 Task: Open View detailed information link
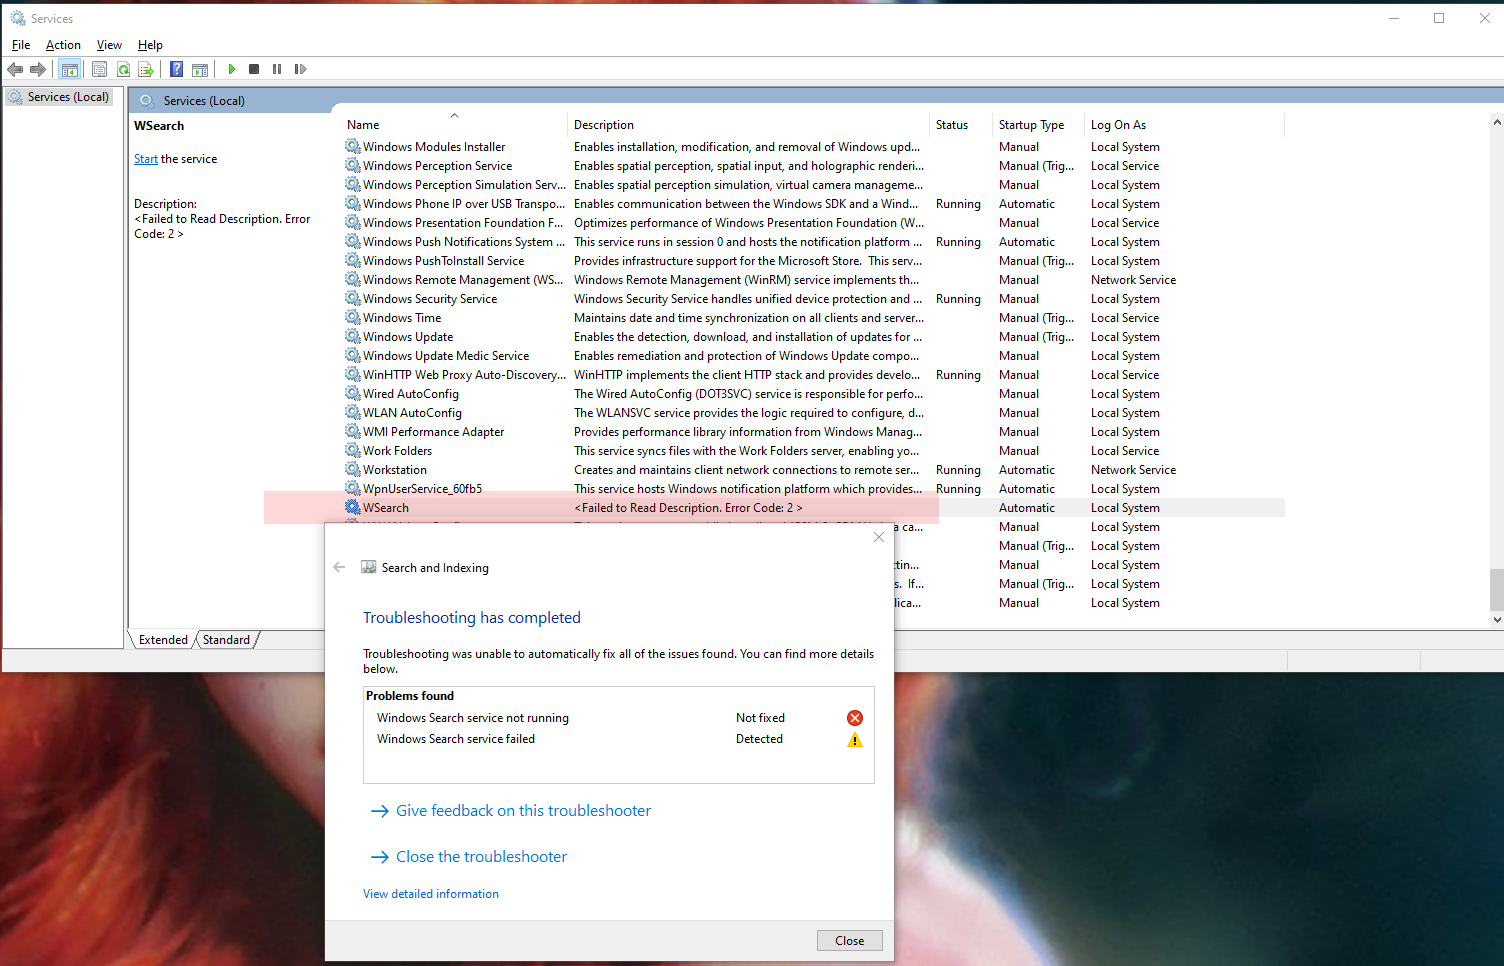click(431, 894)
